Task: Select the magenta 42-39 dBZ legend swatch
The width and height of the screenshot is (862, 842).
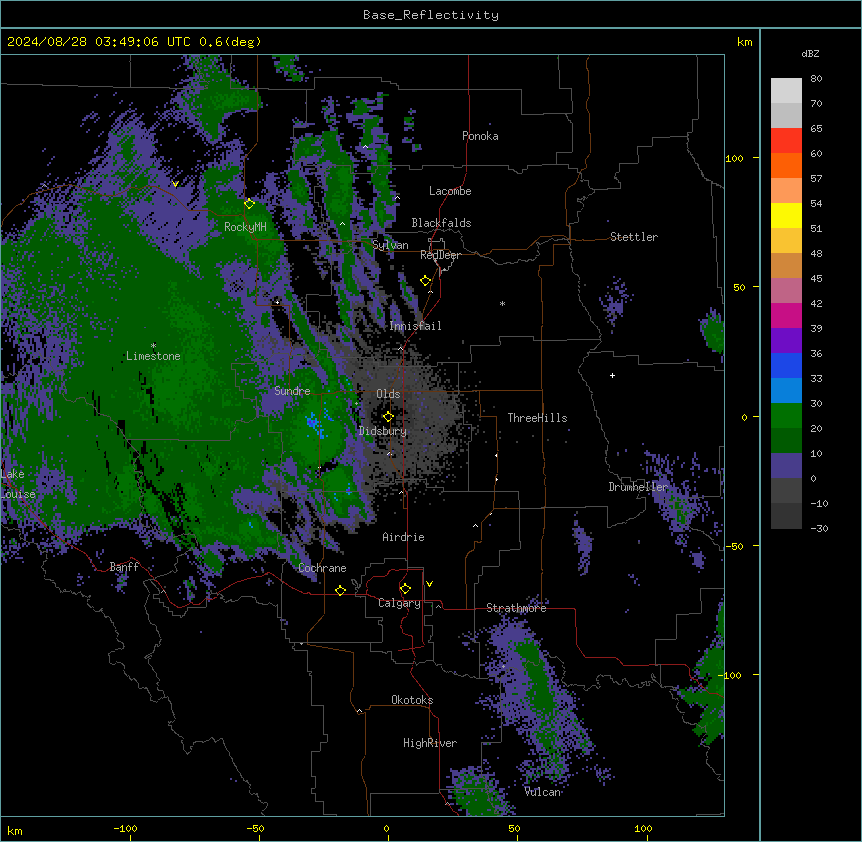Action: [x=786, y=315]
